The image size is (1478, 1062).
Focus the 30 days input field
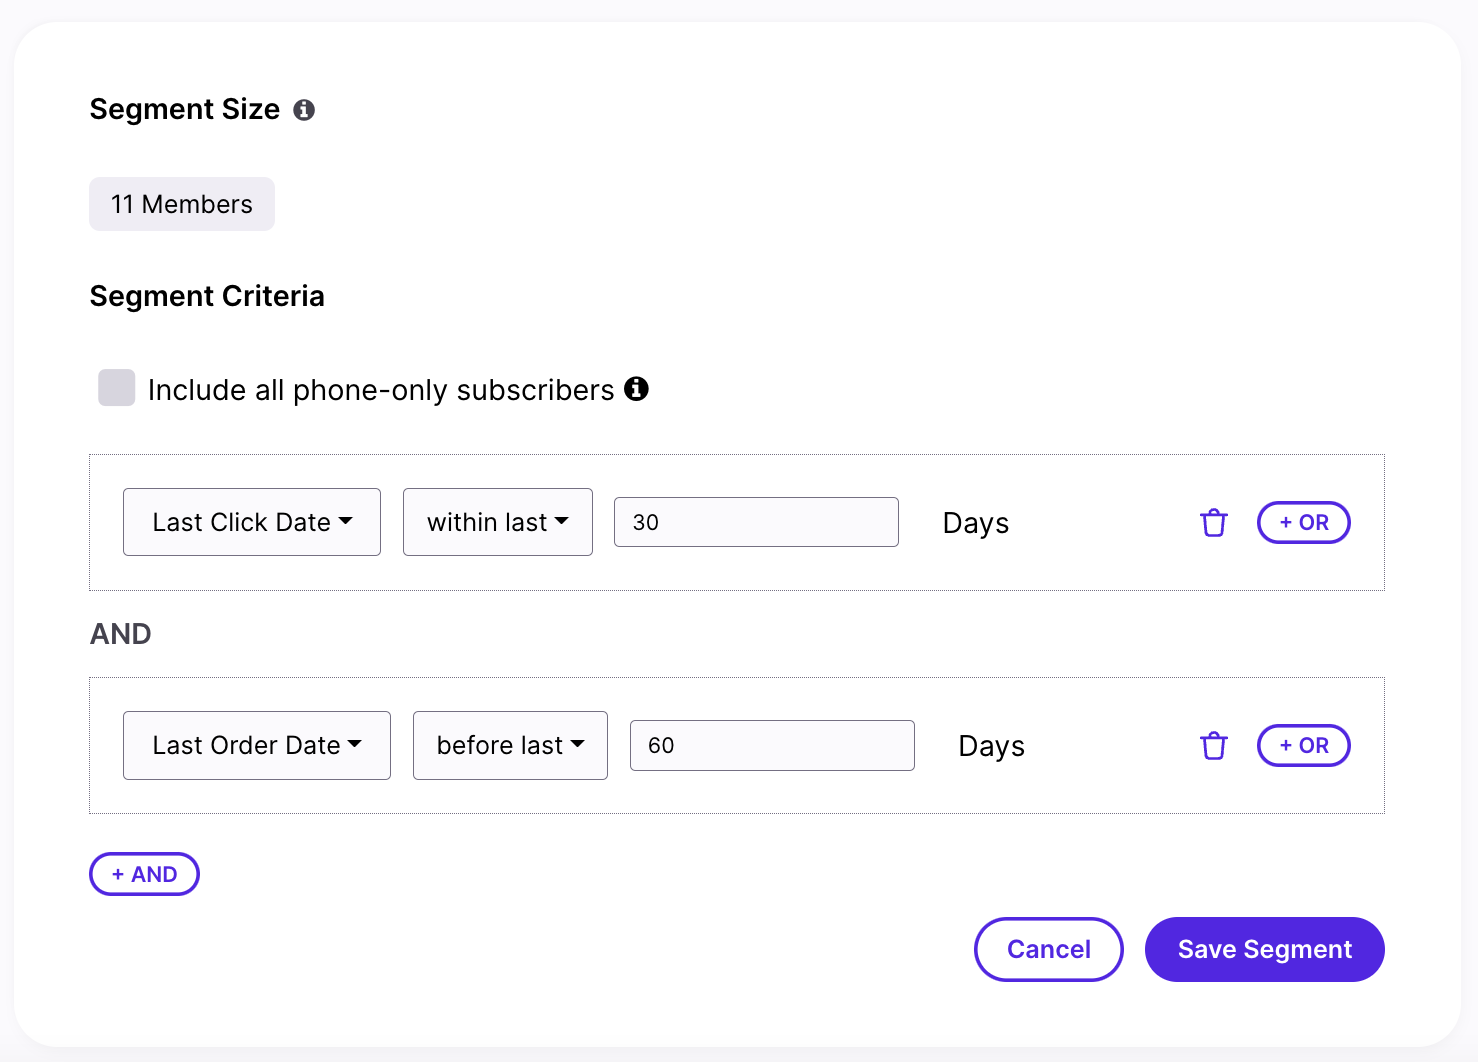tap(756, 522)
